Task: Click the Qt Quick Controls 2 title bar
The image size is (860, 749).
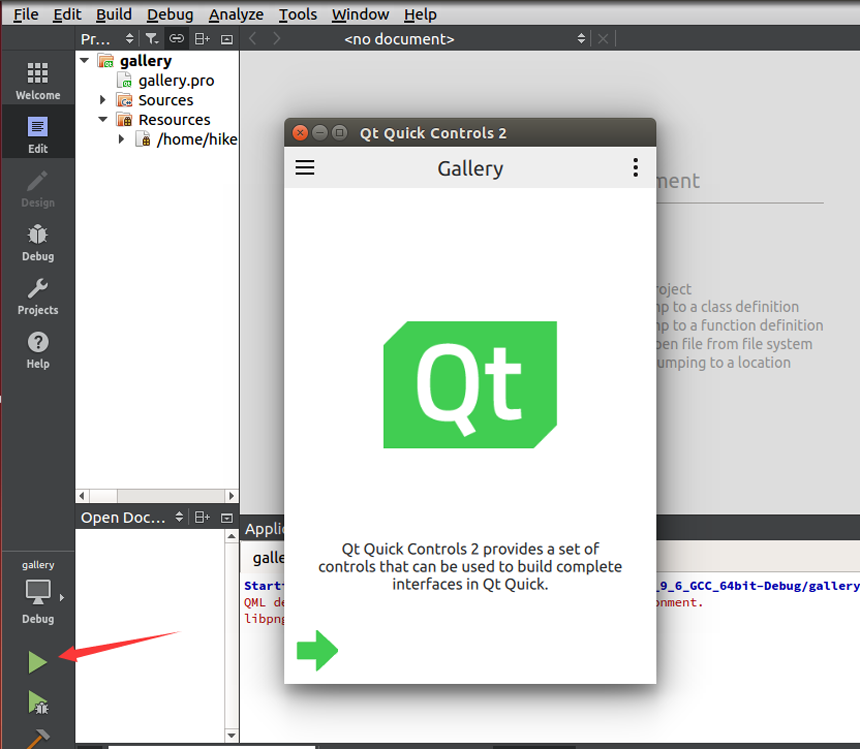Action: click(470, 133)
